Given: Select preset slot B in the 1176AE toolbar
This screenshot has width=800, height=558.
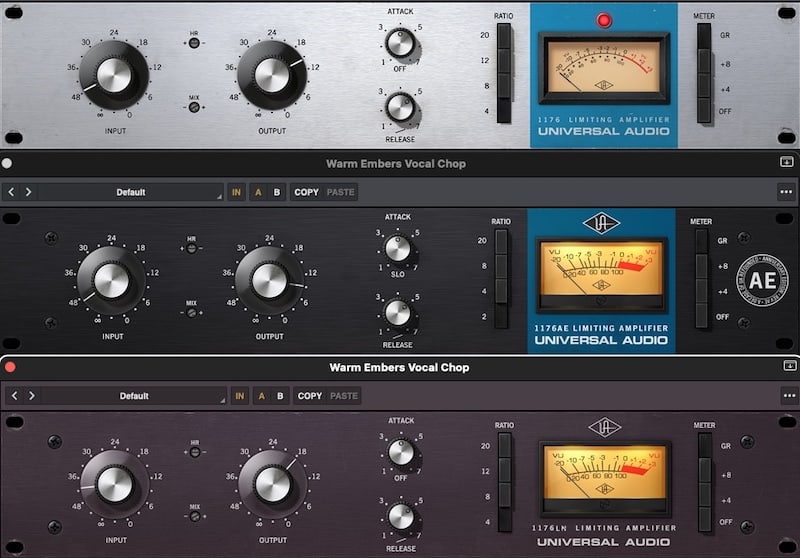Looking at the screenshot, I should [x=277, y=192].
